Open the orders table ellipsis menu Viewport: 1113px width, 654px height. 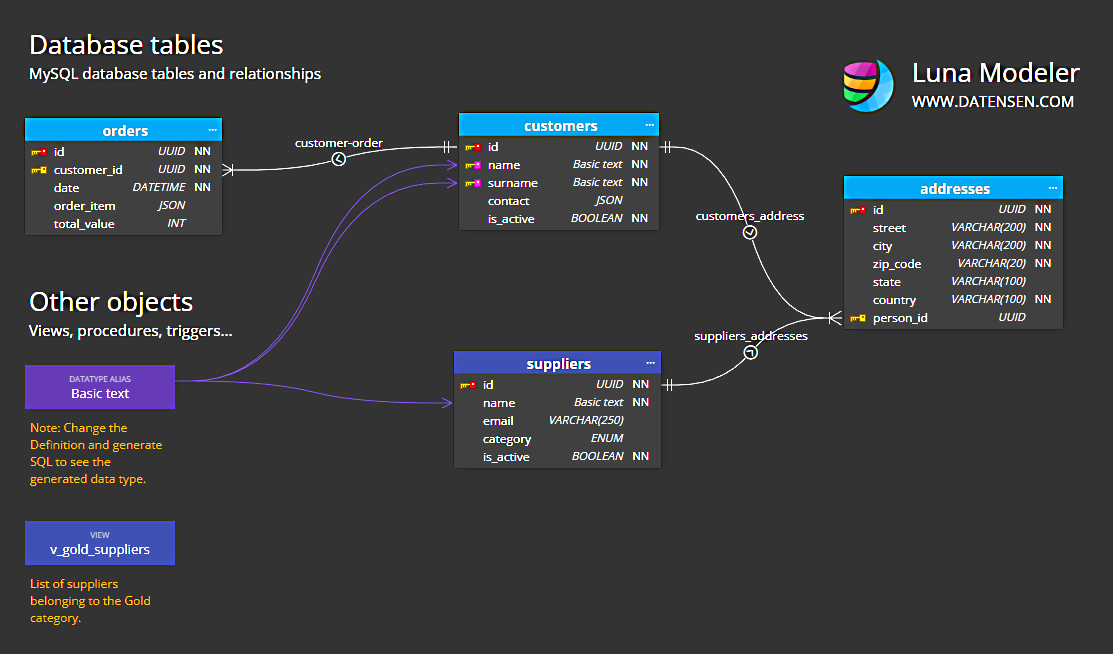[x=212, y=130]
